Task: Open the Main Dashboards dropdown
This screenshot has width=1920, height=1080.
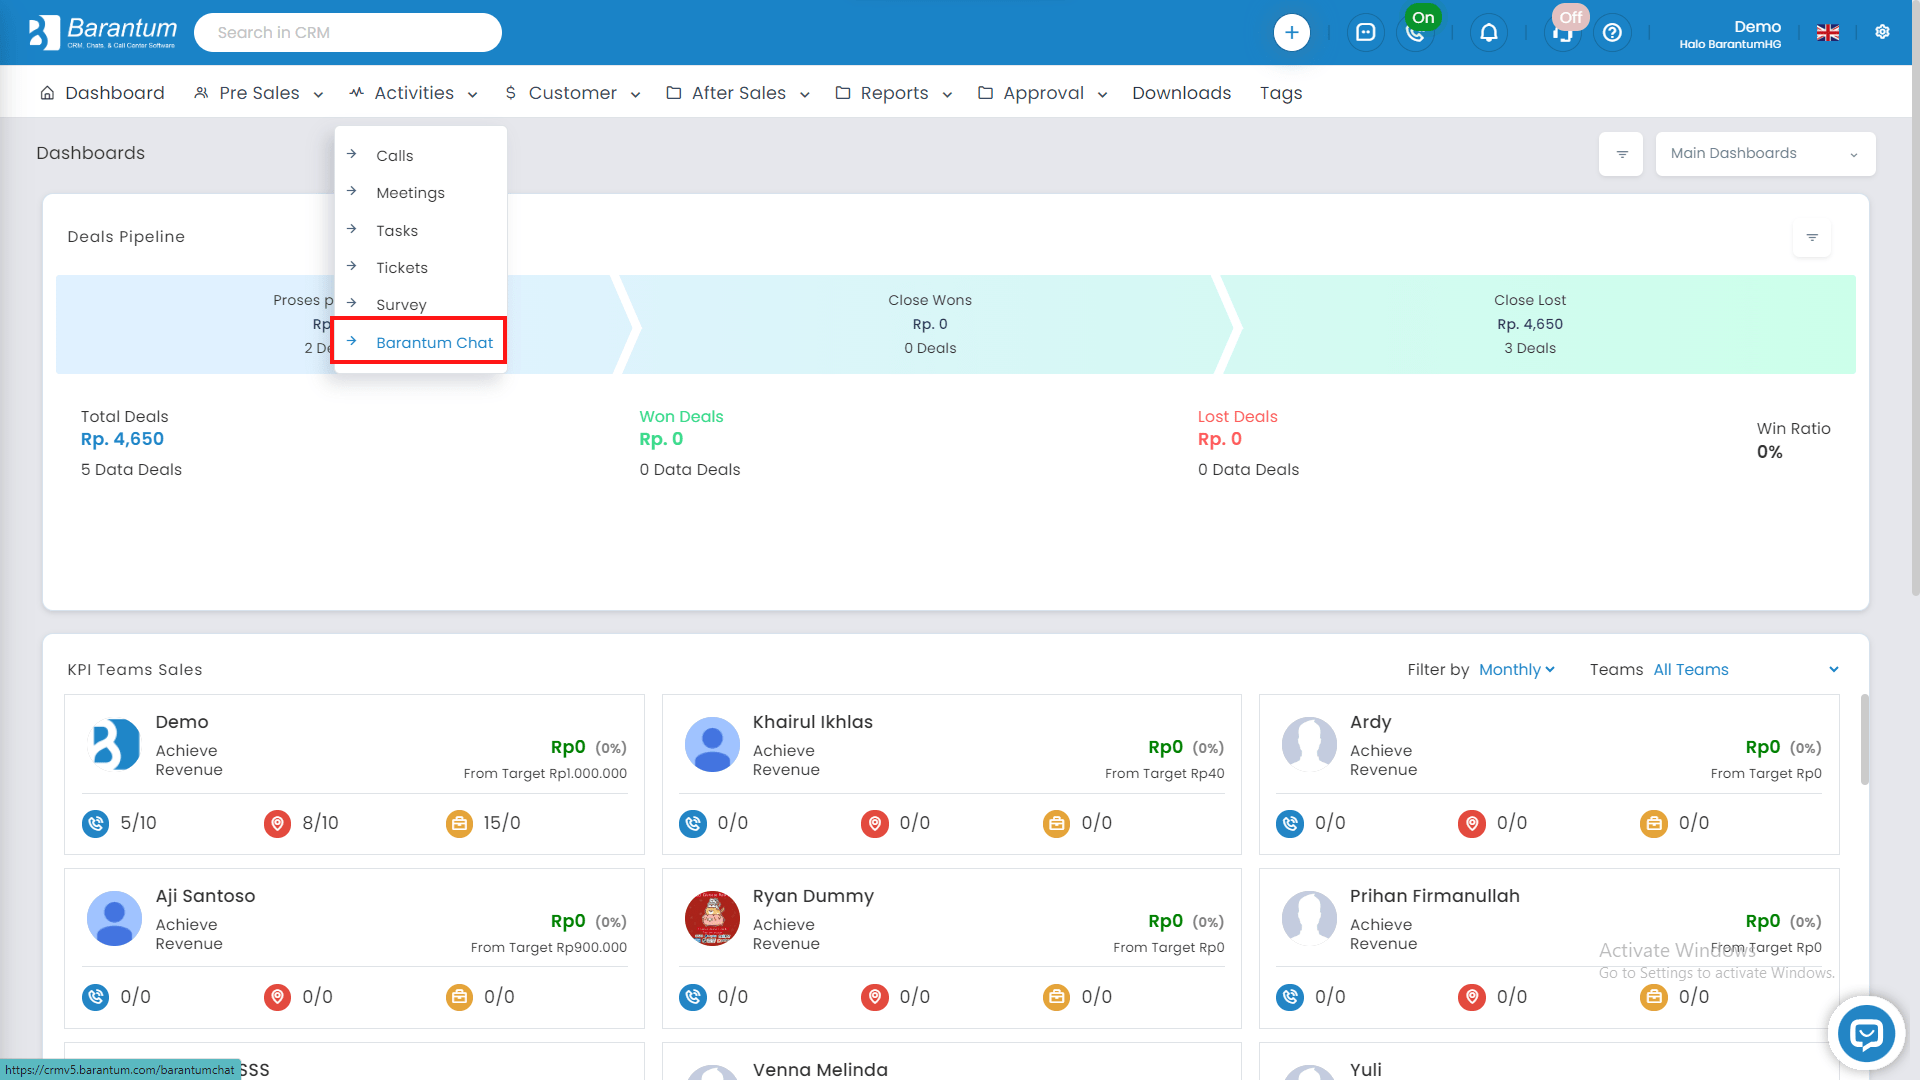Action: (1765, 154)
